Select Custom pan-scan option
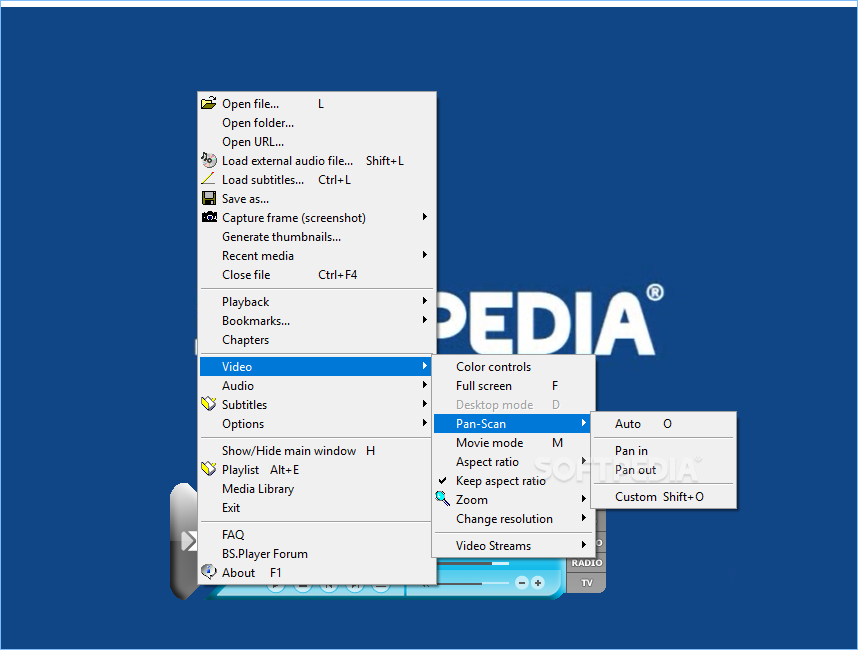858x650 pixels. tap(663, 497)
